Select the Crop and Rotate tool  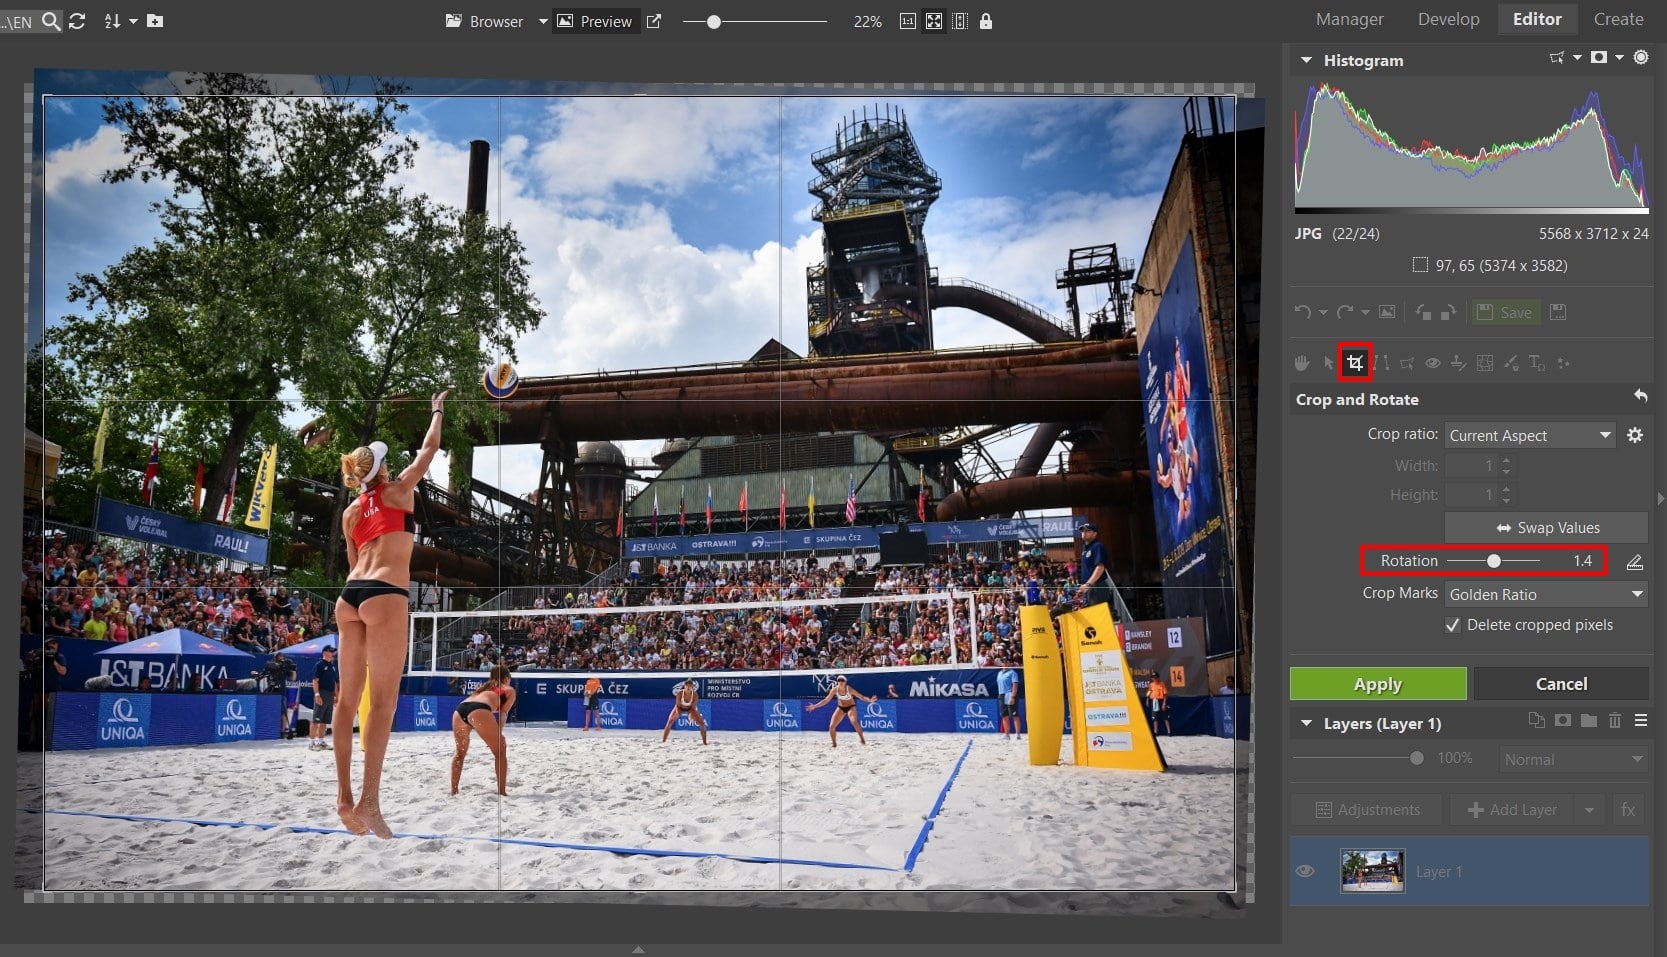1355,363
